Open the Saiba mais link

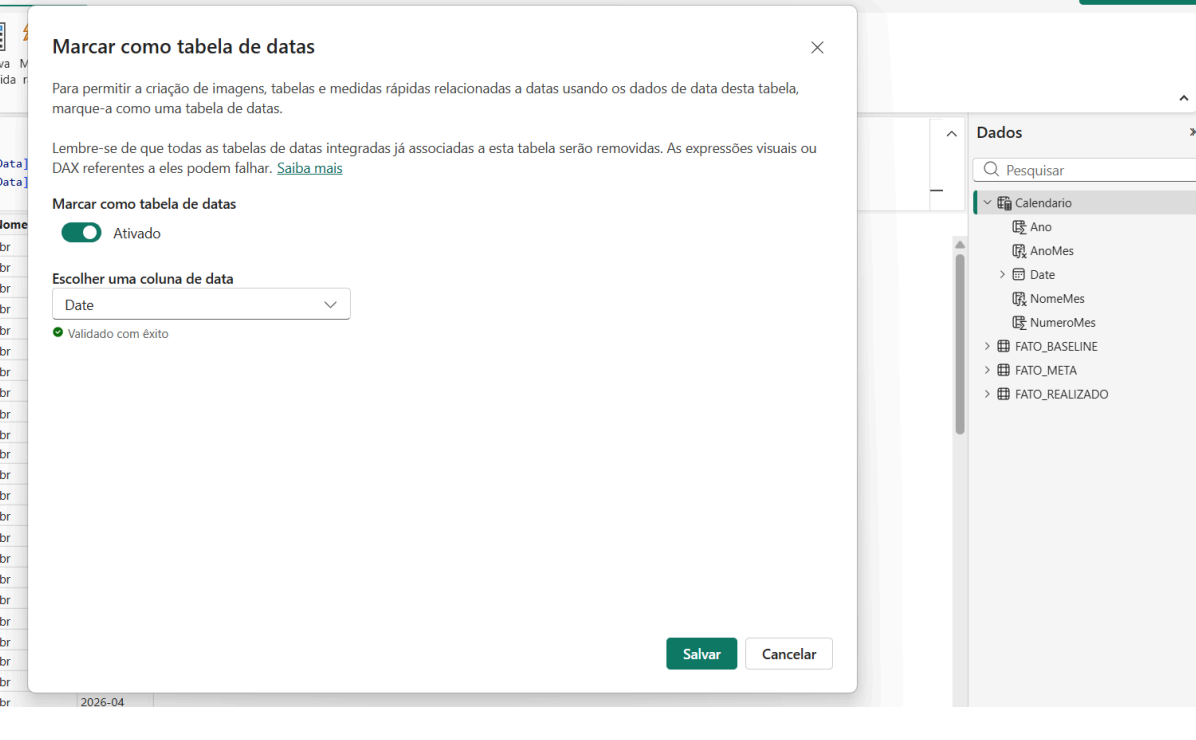click(310, 168)
